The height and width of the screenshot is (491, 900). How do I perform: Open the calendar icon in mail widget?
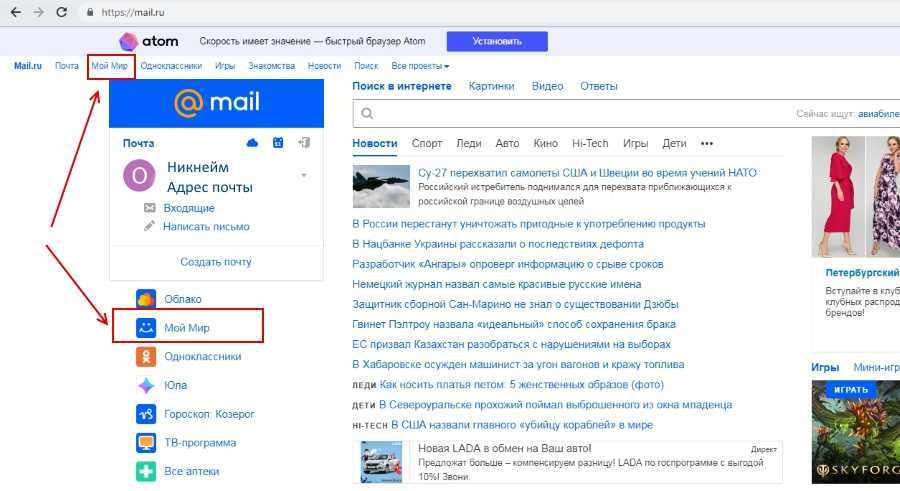278,143
